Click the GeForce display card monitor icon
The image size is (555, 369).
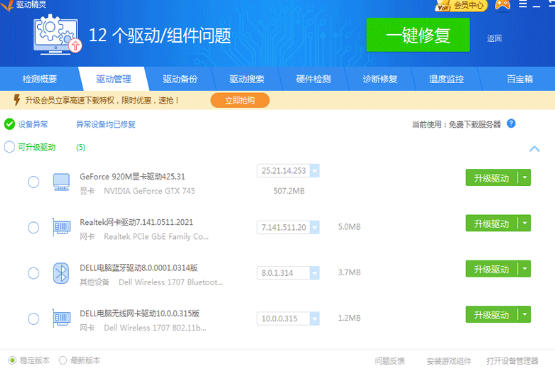click(61, 182)
